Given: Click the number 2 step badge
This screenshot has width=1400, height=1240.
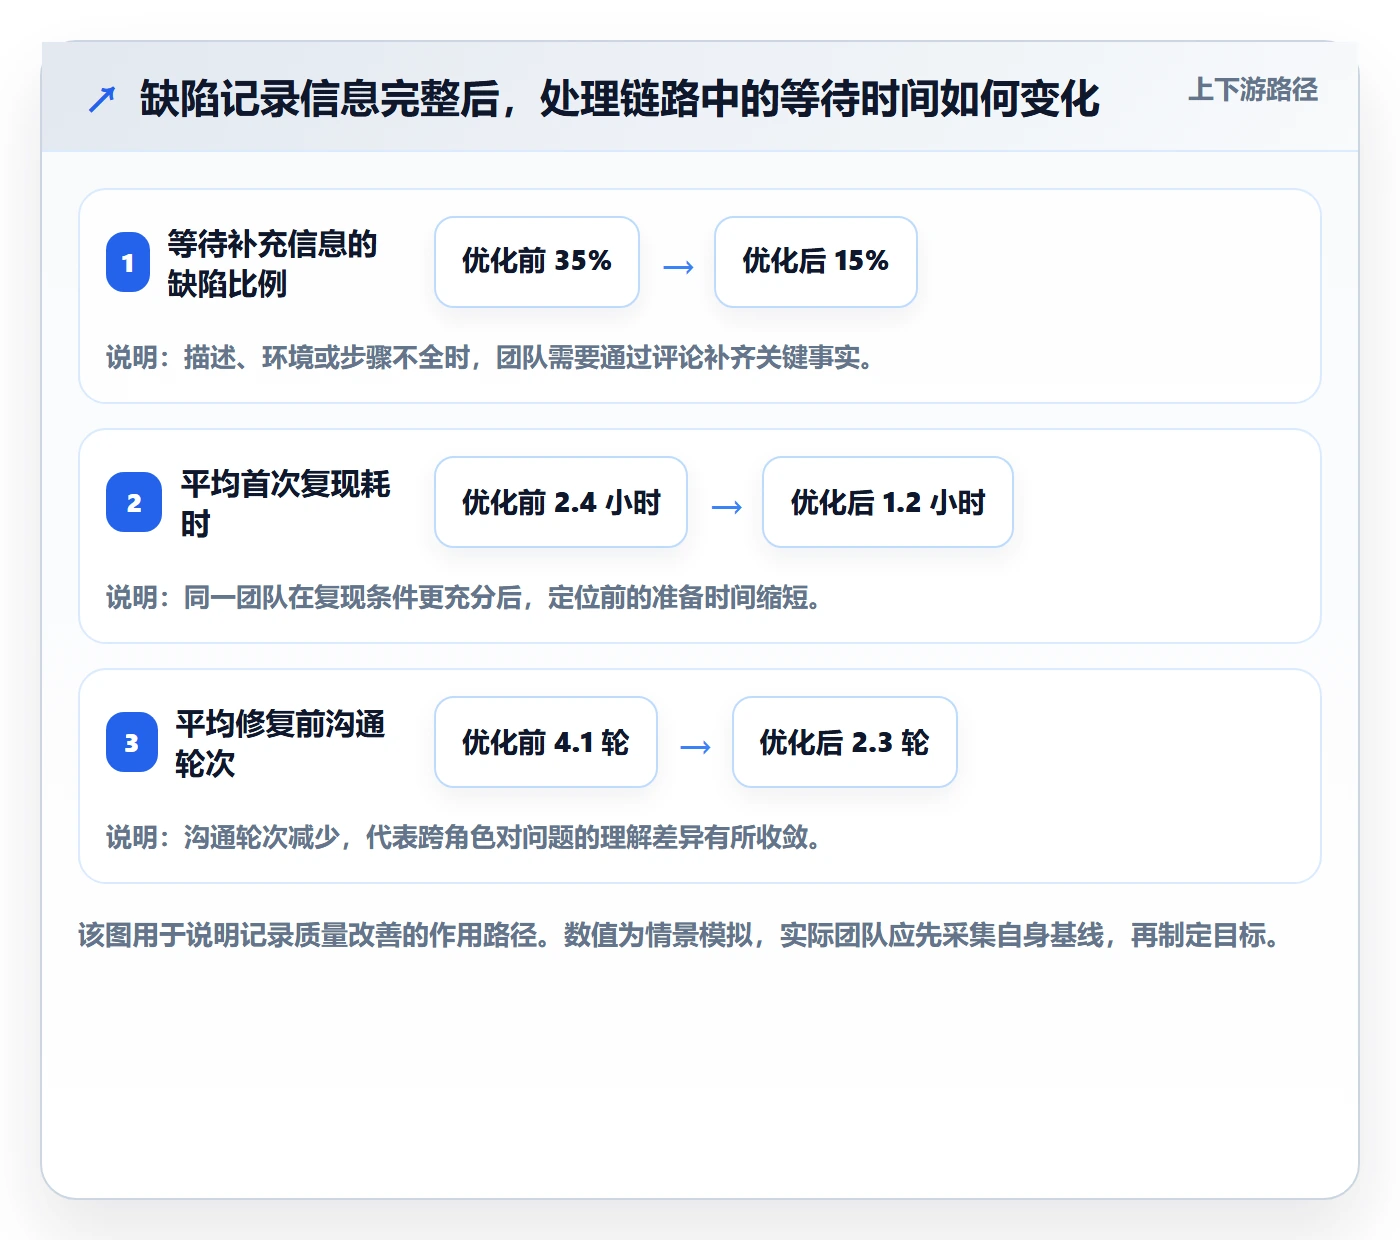Looking at the screenshot, I should pos(134,502).
